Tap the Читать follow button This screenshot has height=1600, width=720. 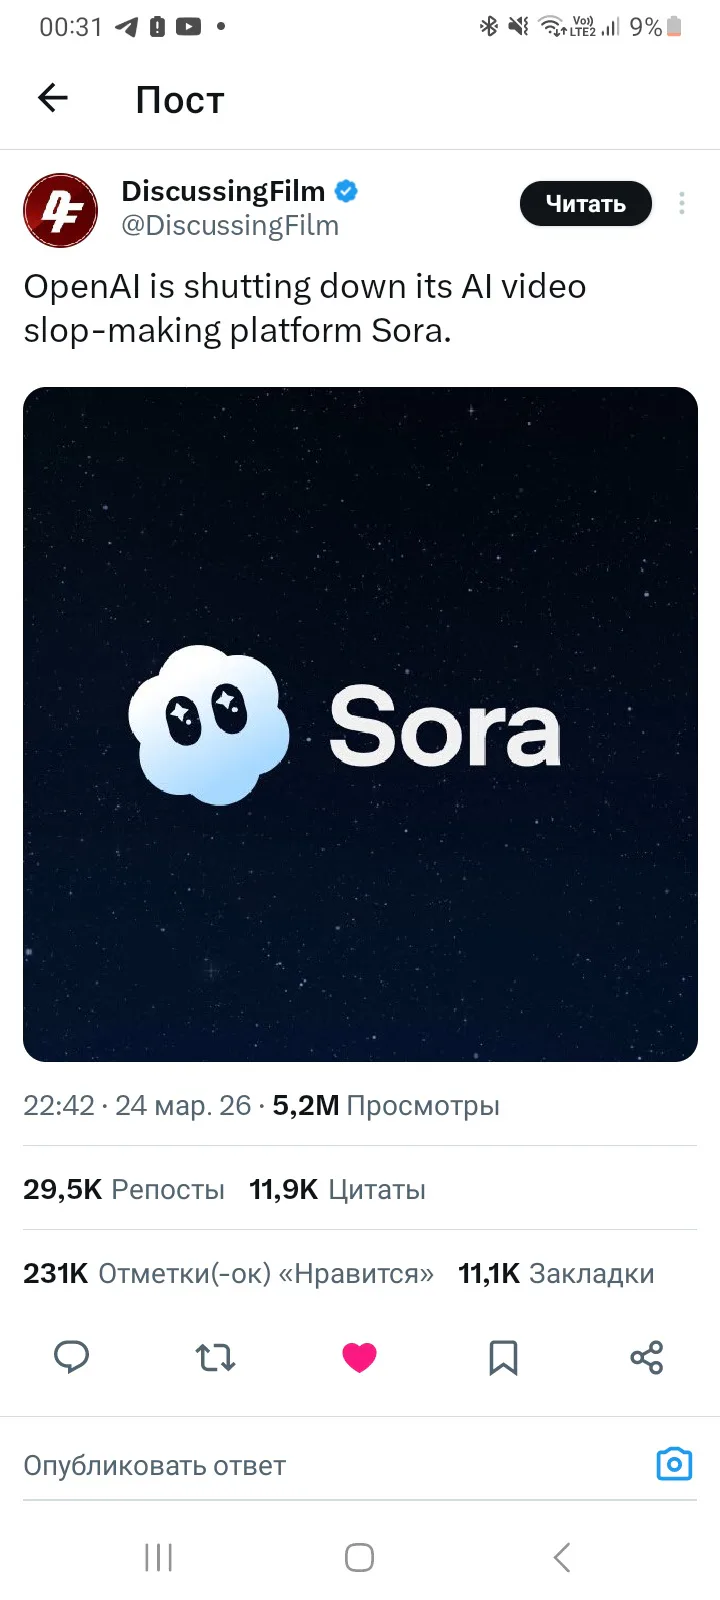coord(585,204)
